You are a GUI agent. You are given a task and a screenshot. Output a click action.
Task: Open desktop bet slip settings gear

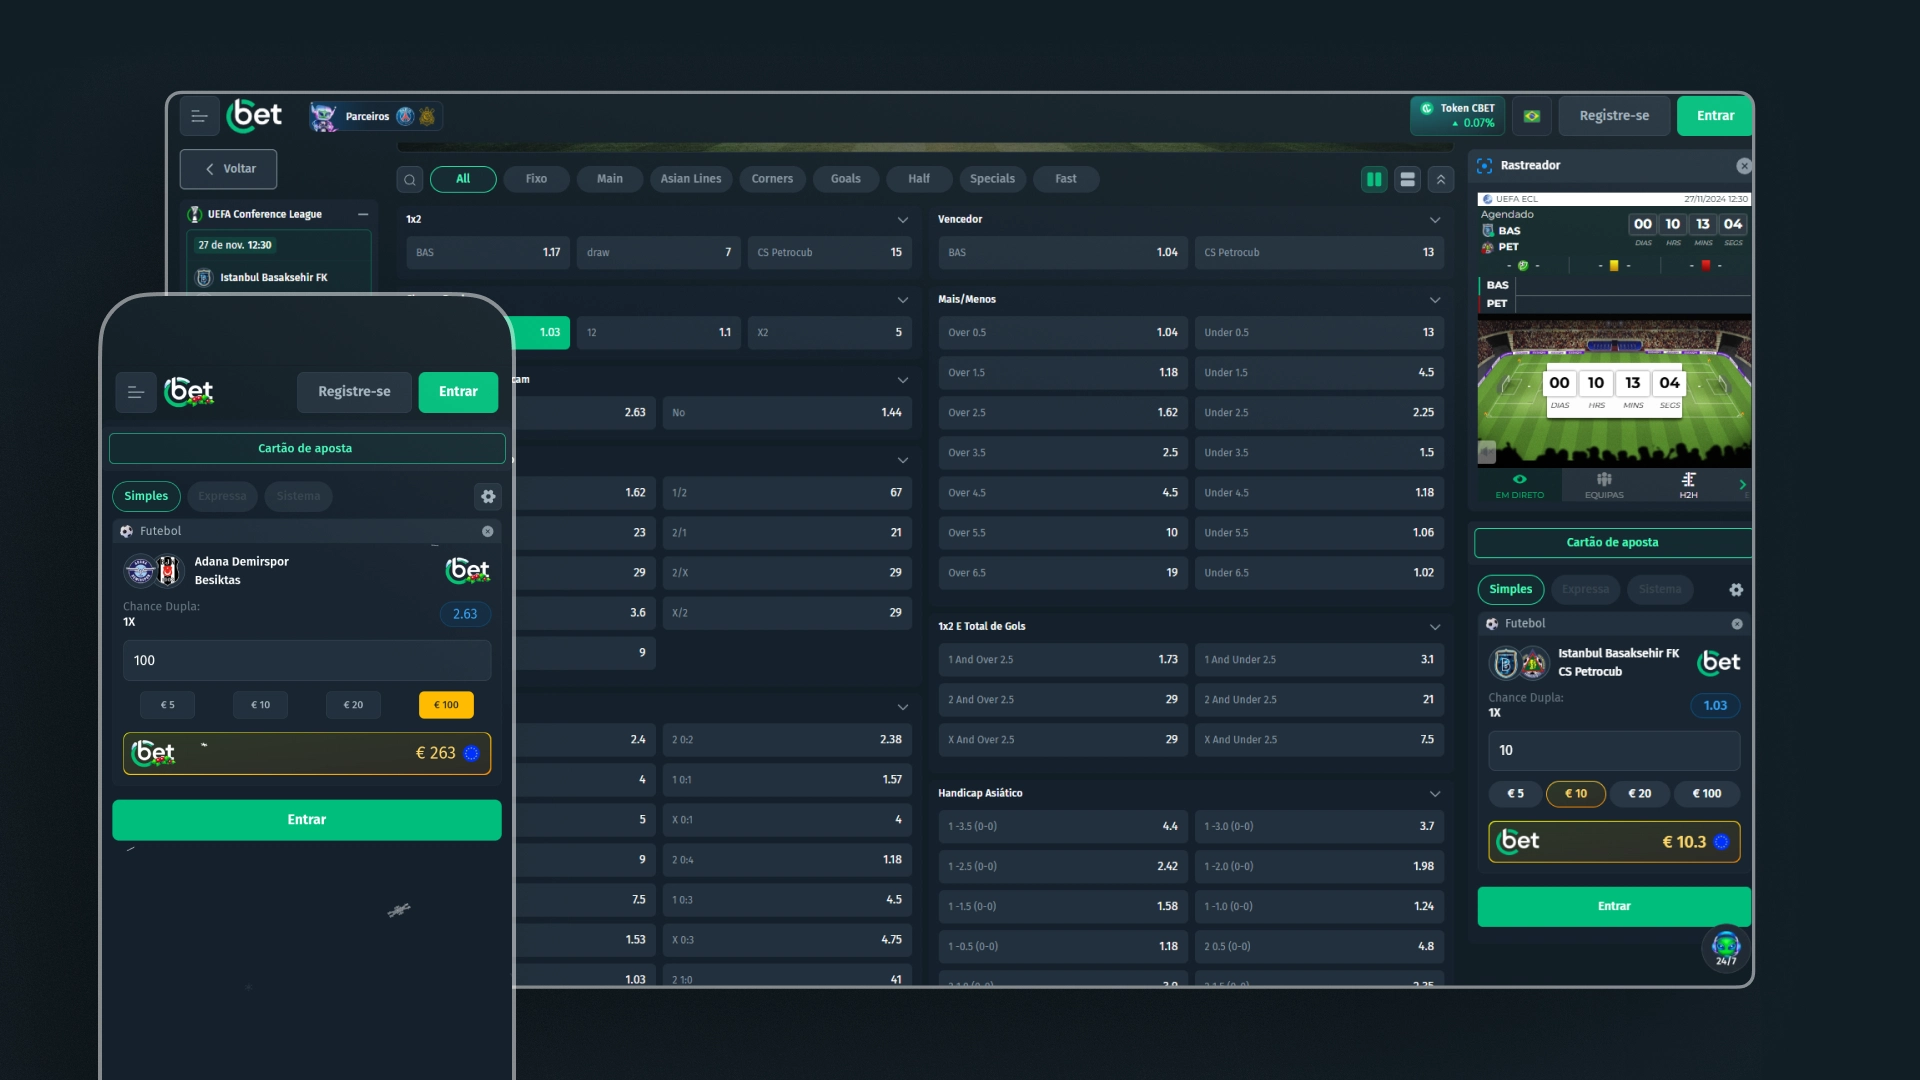point(1736,590)
